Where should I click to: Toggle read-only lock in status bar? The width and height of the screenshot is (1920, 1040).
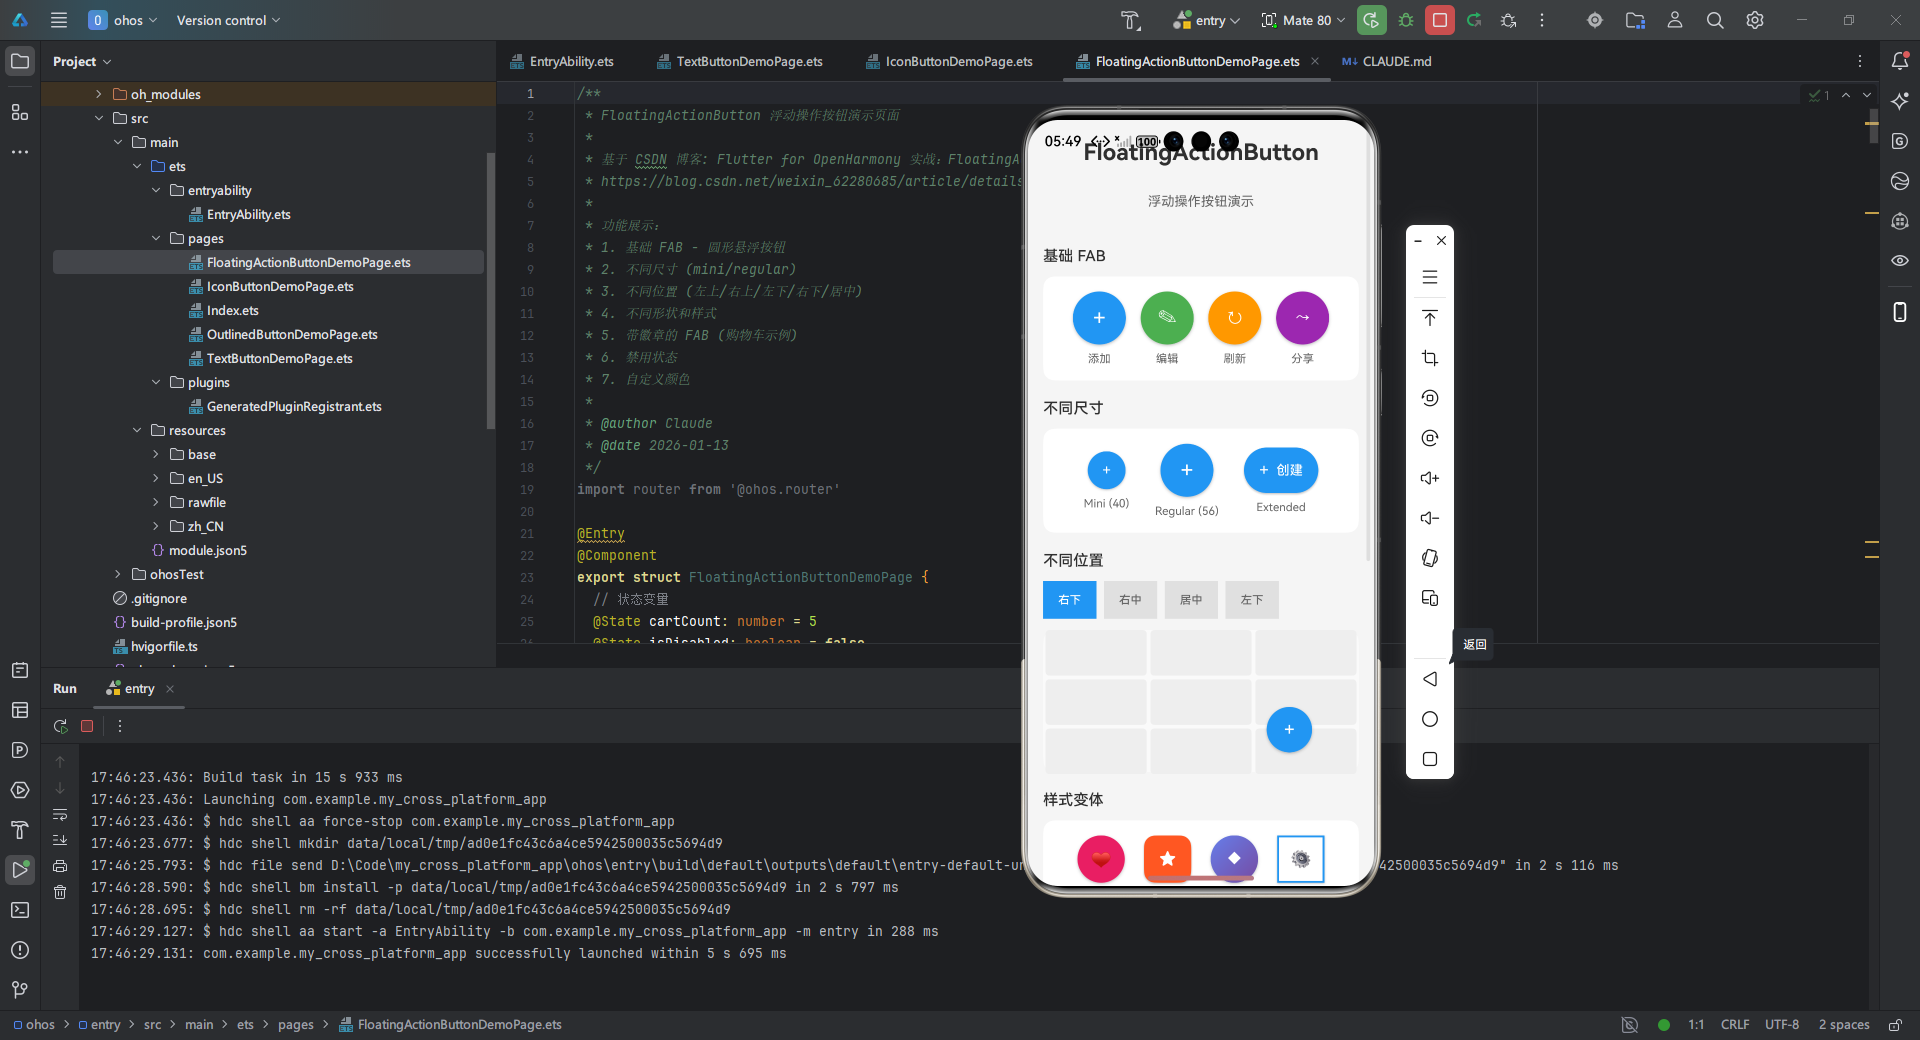point(1895,1025)
